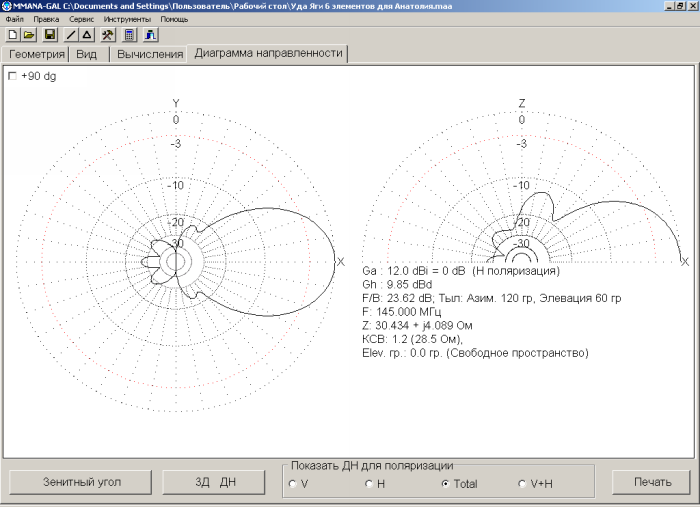The image size is (700, 507).
Task: Switch to the Геометрия tab
Action: click(x=36, y=54)
